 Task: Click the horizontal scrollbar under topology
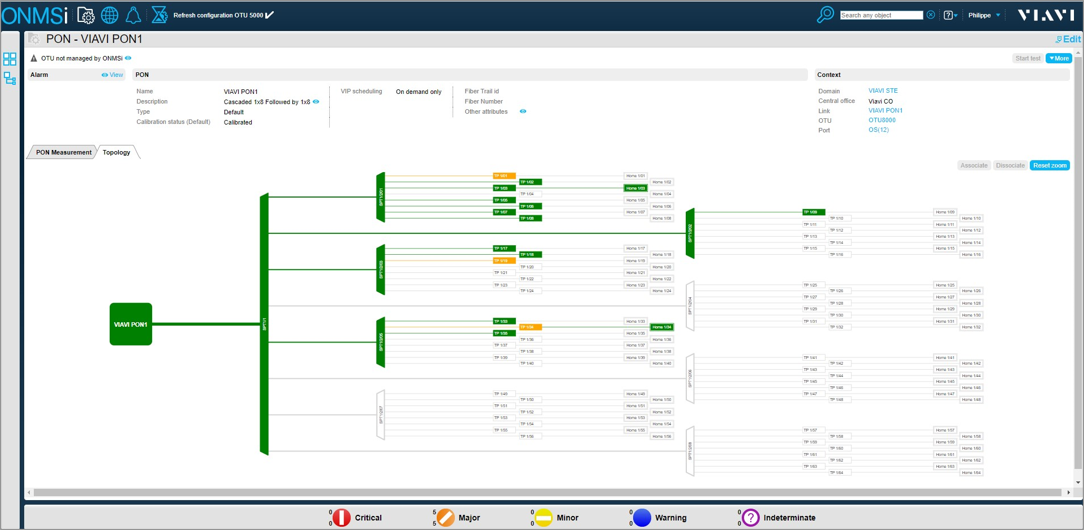point(546,493)
